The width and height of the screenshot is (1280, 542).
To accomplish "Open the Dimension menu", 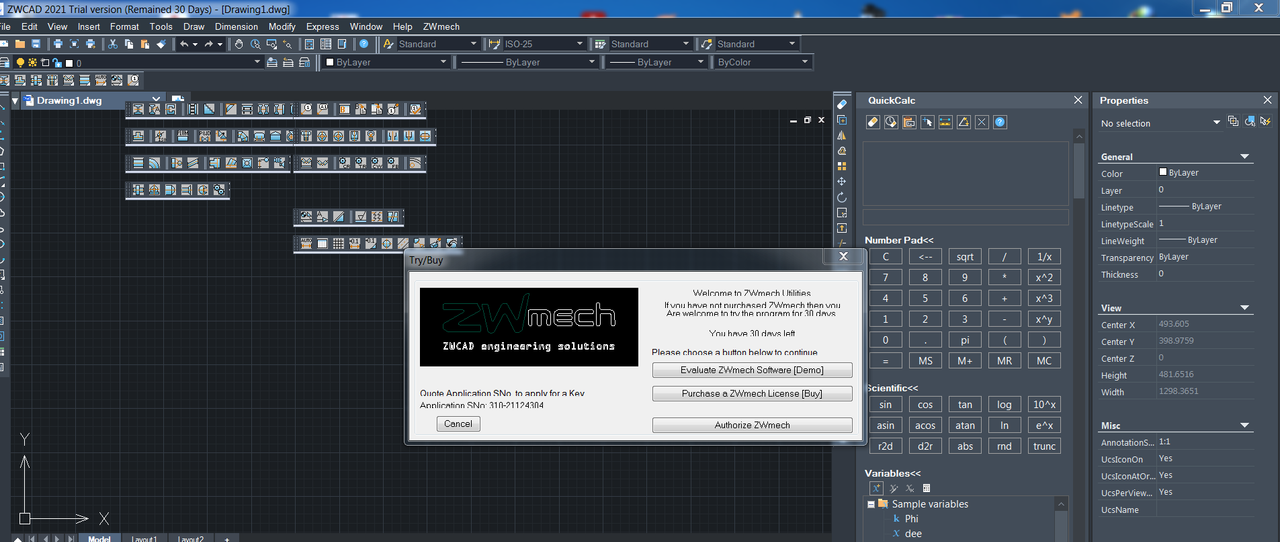I will (x=236, y=27).
